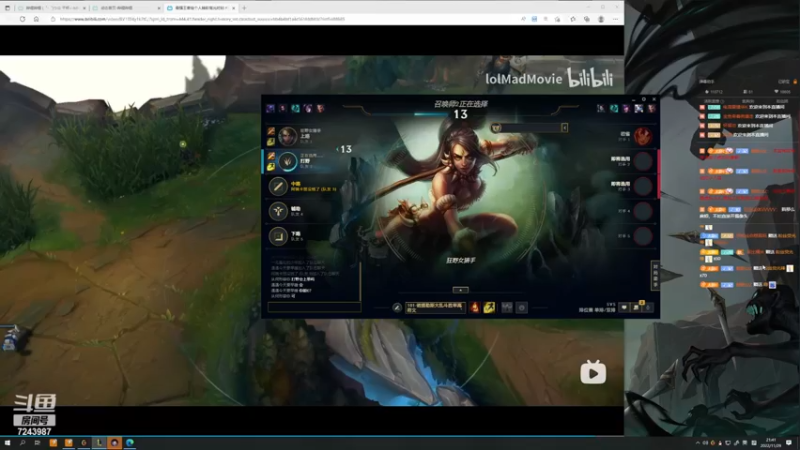Open the vertical side tab on client's right edge
The width and height of the screenshot is (800, 450).
[655, 276]
